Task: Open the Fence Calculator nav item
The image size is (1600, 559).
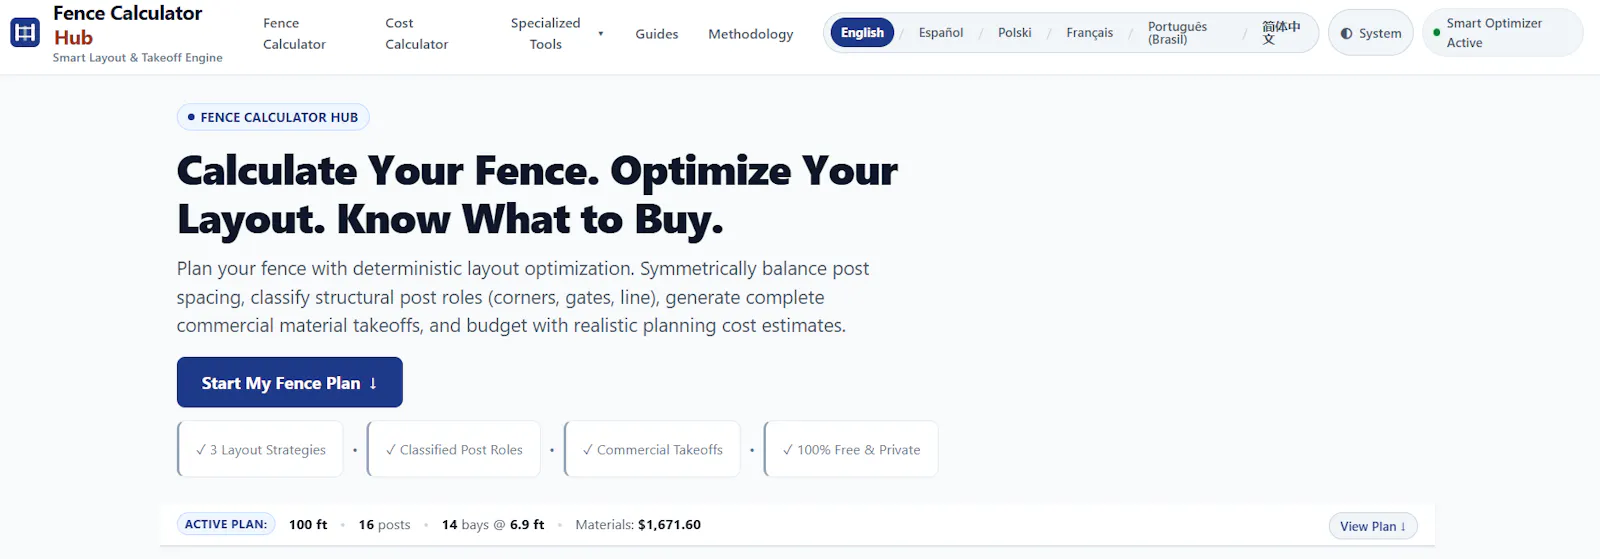Action: point(294,33)
